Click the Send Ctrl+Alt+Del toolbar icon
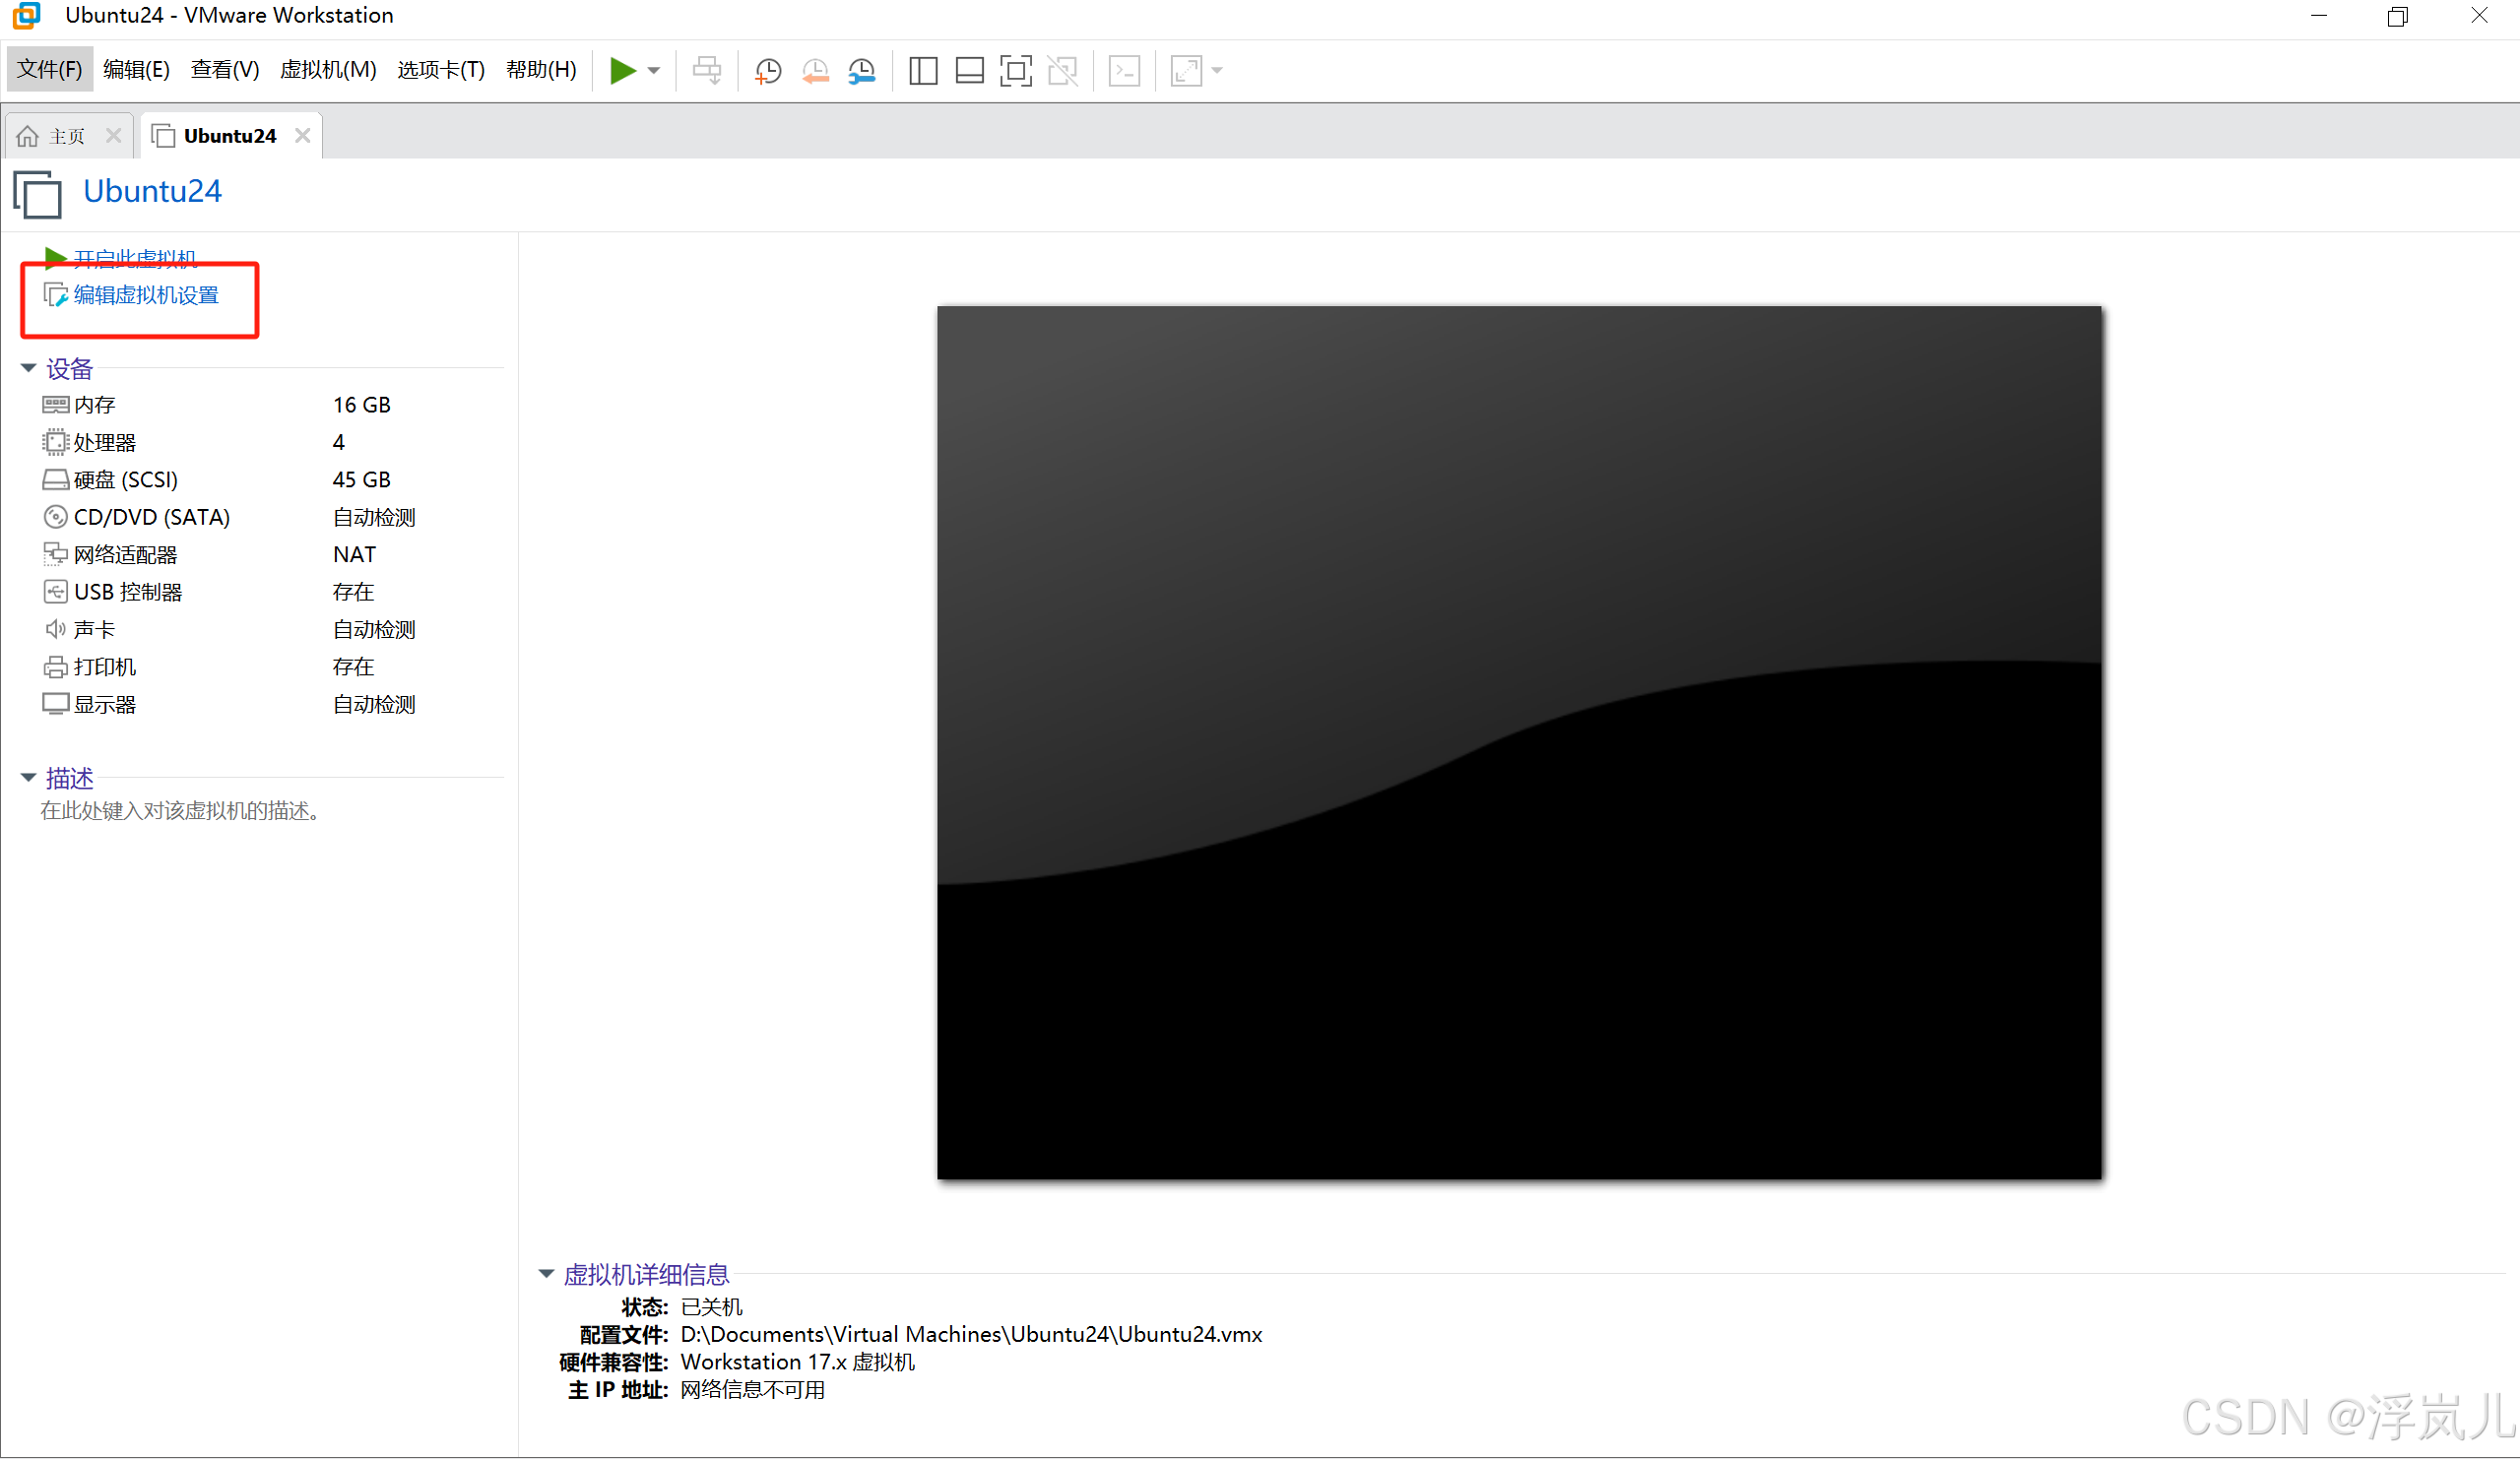Image resolution: width=2520 pixels, height=1459 pixels. click(x=706, y=70)
